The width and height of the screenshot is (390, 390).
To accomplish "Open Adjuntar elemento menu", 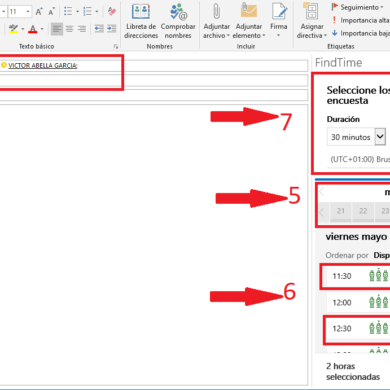I will click(249, 21).
